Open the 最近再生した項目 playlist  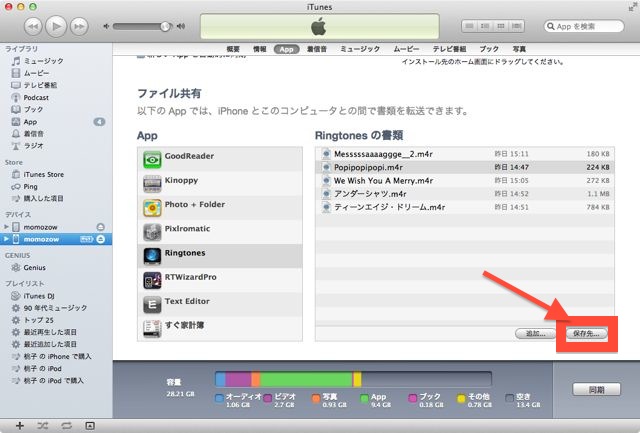(x=50, y=332)
